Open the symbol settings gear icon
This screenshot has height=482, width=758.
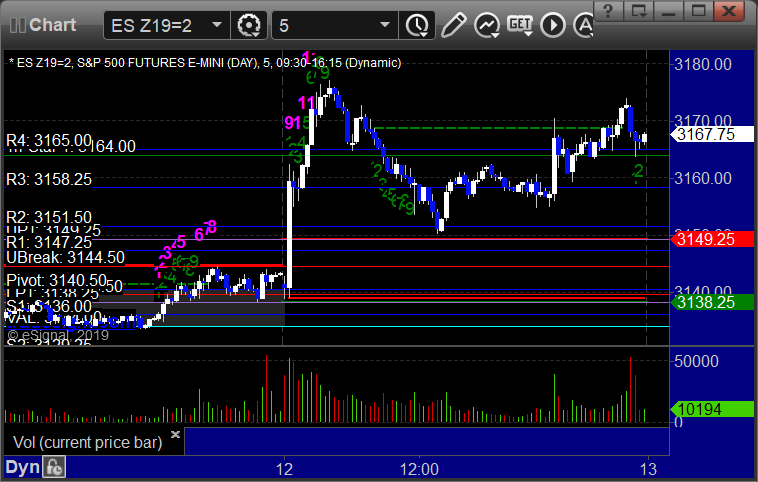[x=248, y=25]
